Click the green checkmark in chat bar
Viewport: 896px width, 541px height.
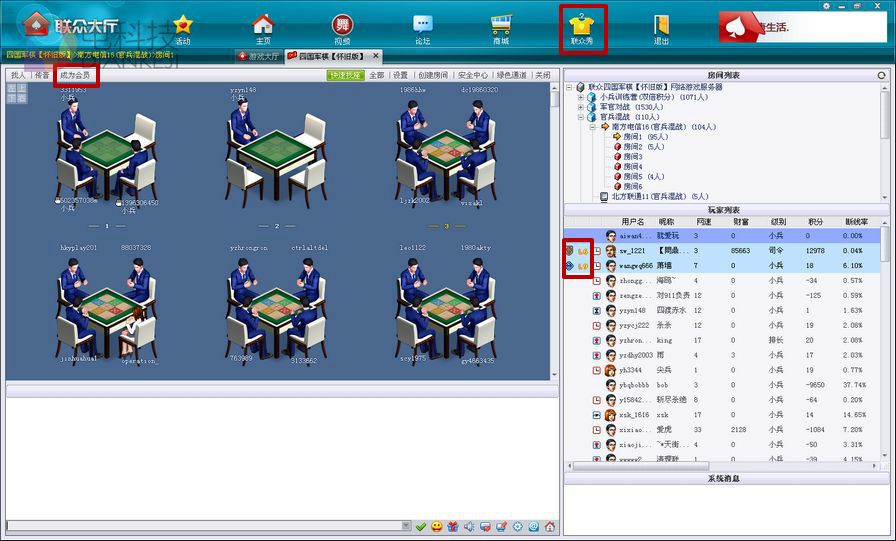pos(421,526)
